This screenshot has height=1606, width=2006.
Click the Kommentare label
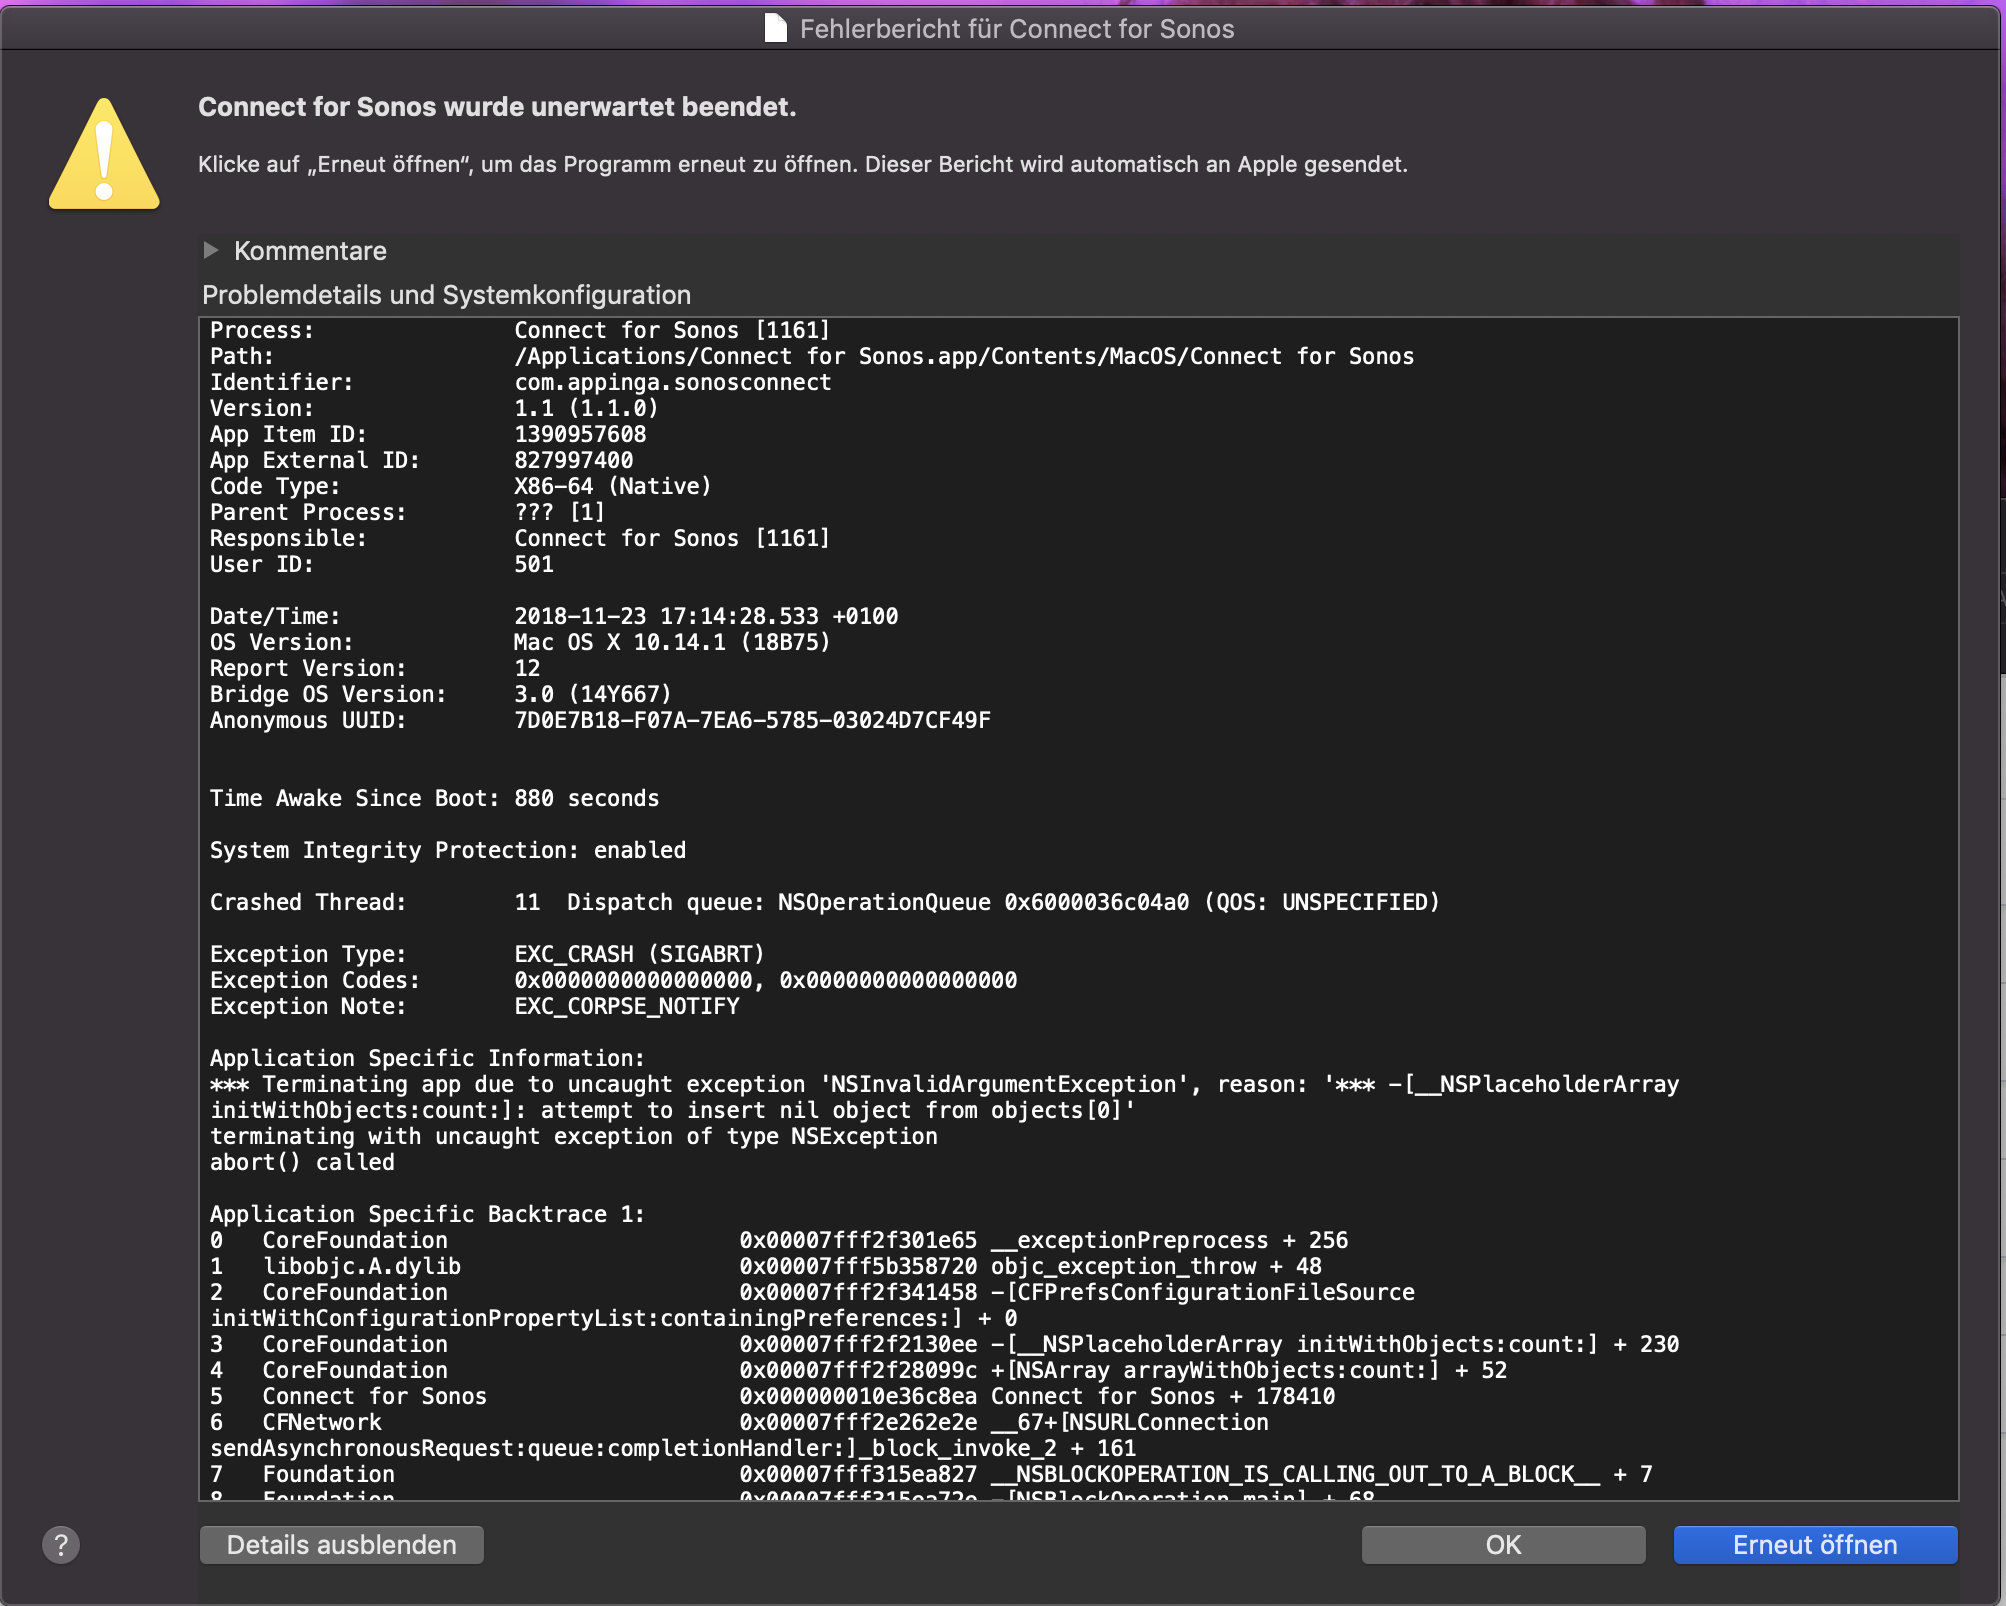(x=310, y=251)
